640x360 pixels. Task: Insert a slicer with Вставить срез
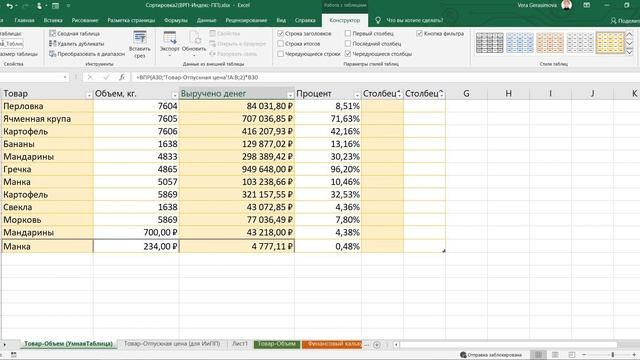(x=140, y=44)
